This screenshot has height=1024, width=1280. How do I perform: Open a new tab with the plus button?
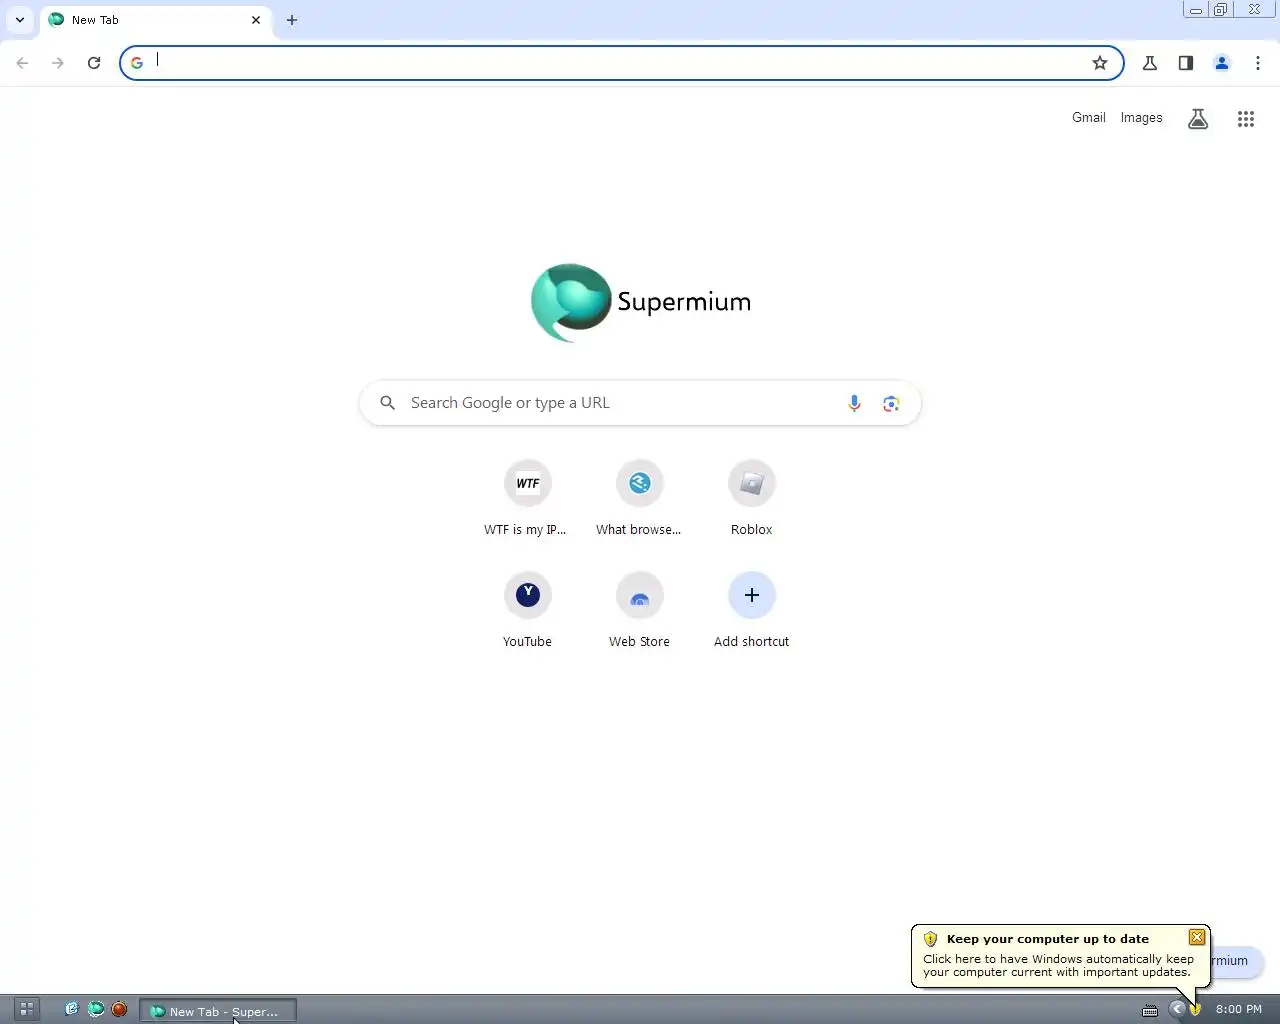[292, 20]
